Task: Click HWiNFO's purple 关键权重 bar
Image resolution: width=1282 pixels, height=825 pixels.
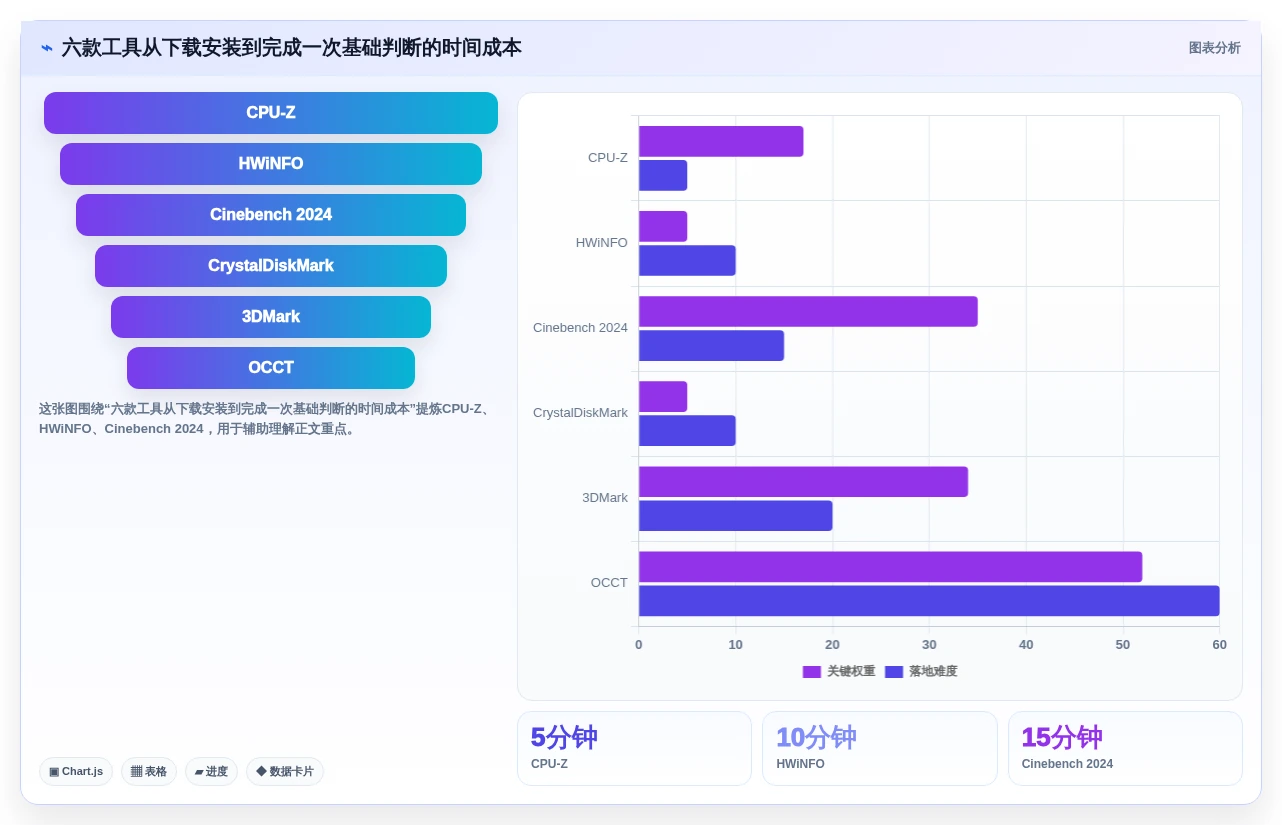Action: coord(663,226)
